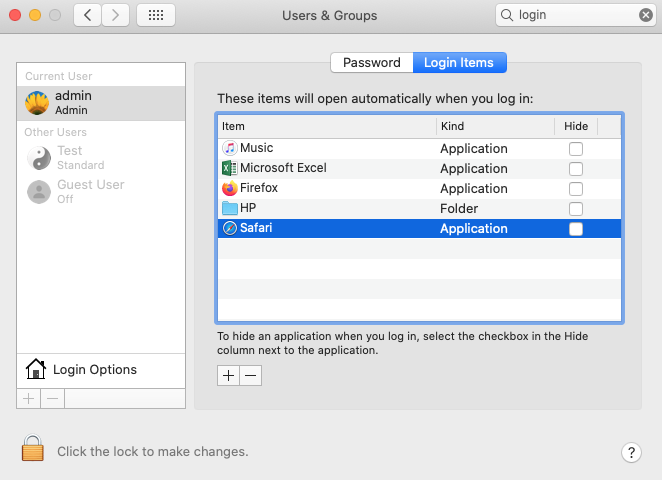Select the Login Items tab
Viewport: 662px width, 480px height.
(459, 62)
